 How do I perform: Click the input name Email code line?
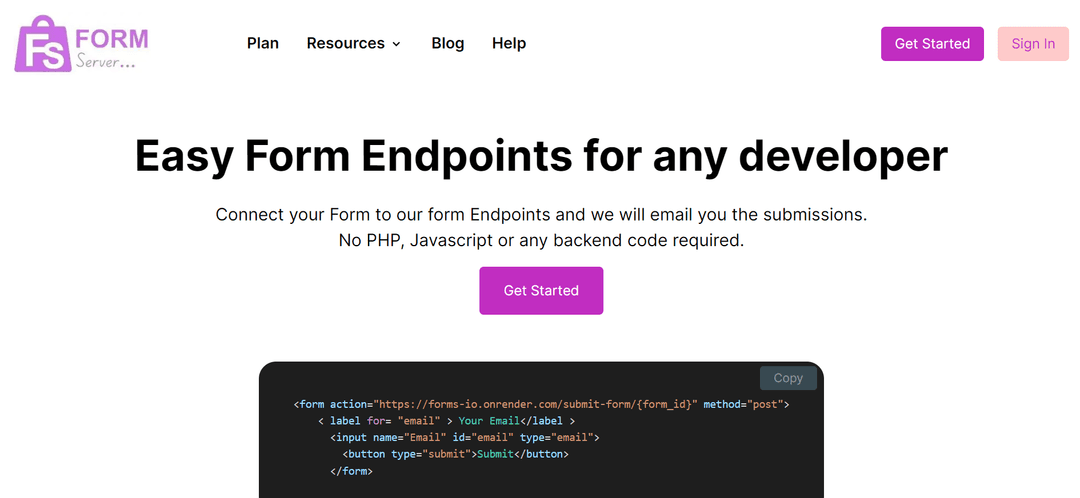pos(464,438)
